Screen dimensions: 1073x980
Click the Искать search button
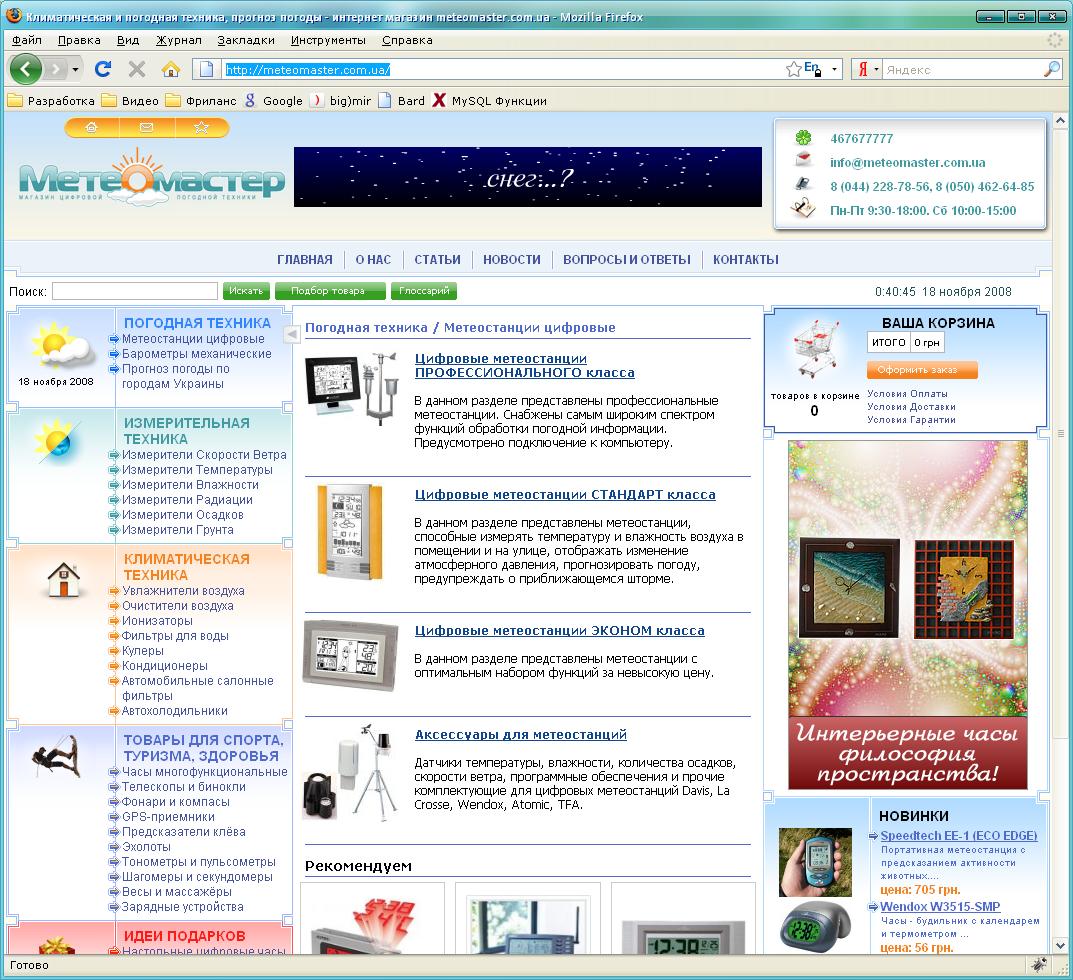[x=246, y=291]
